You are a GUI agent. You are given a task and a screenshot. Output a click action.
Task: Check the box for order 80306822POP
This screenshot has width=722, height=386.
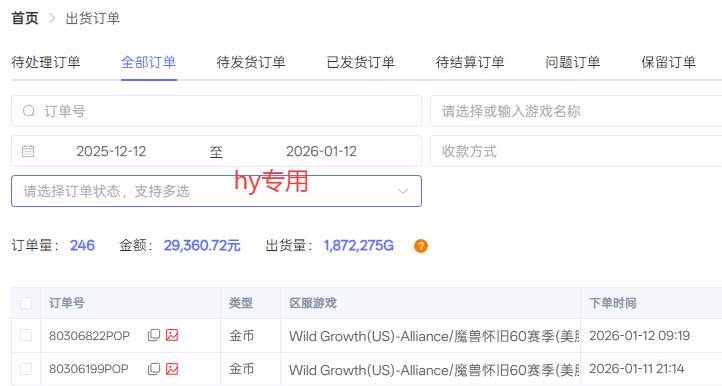(26, 335)
